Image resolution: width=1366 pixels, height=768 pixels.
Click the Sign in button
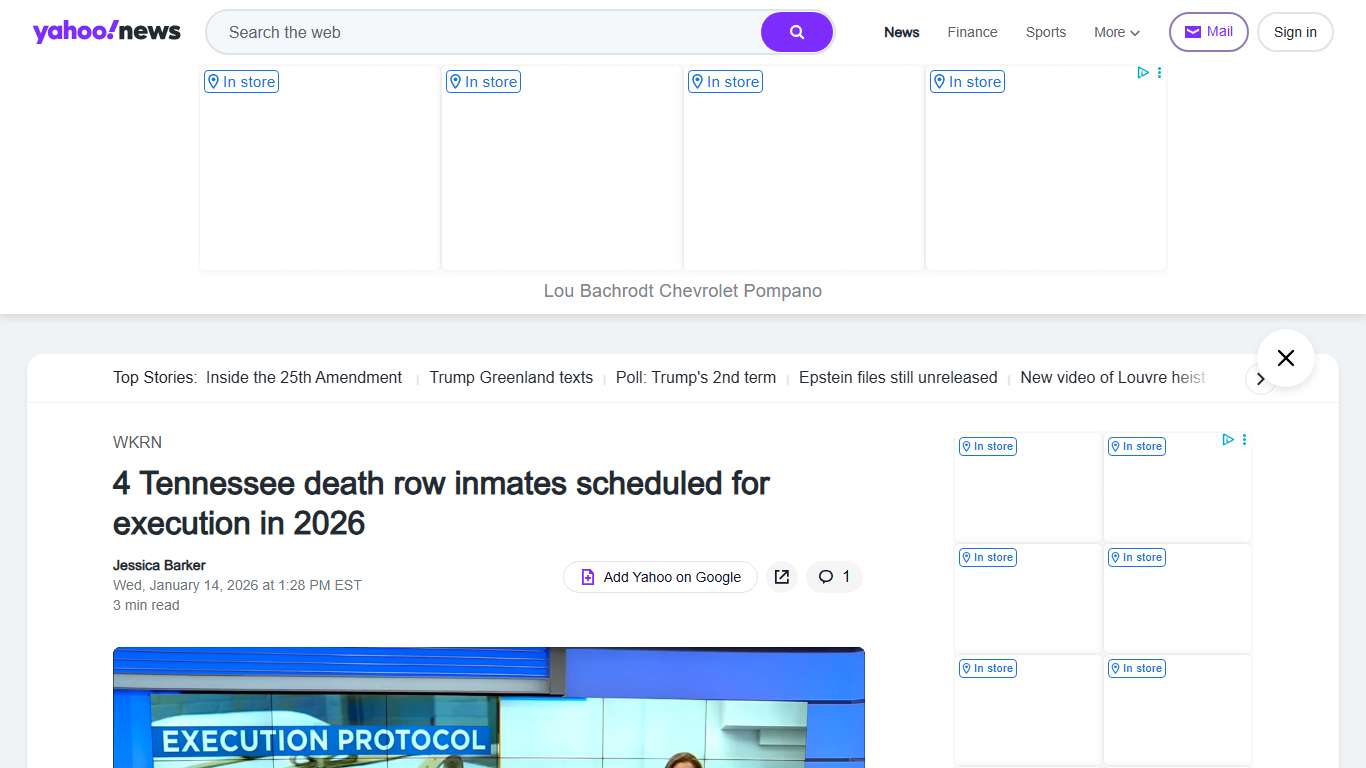coord(1294,32)
